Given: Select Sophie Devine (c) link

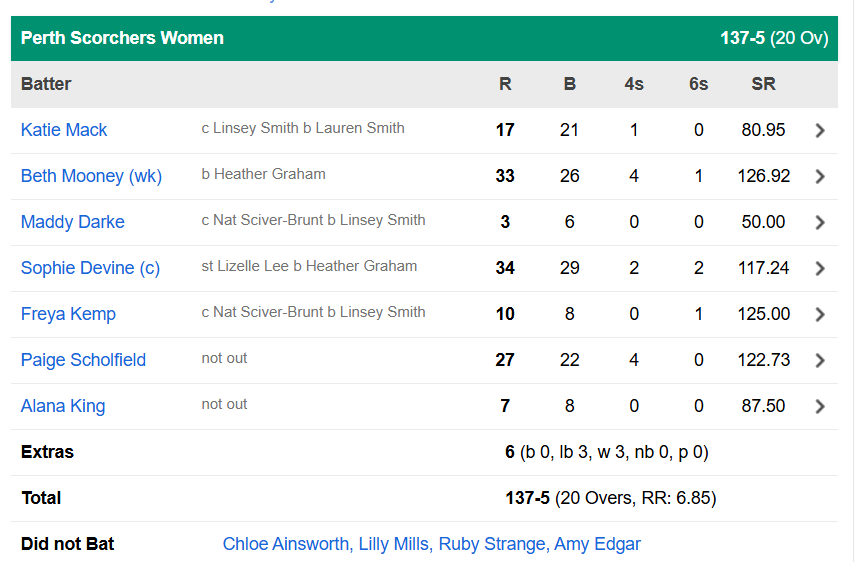Looking at the screenshot, I should point(90,268).
